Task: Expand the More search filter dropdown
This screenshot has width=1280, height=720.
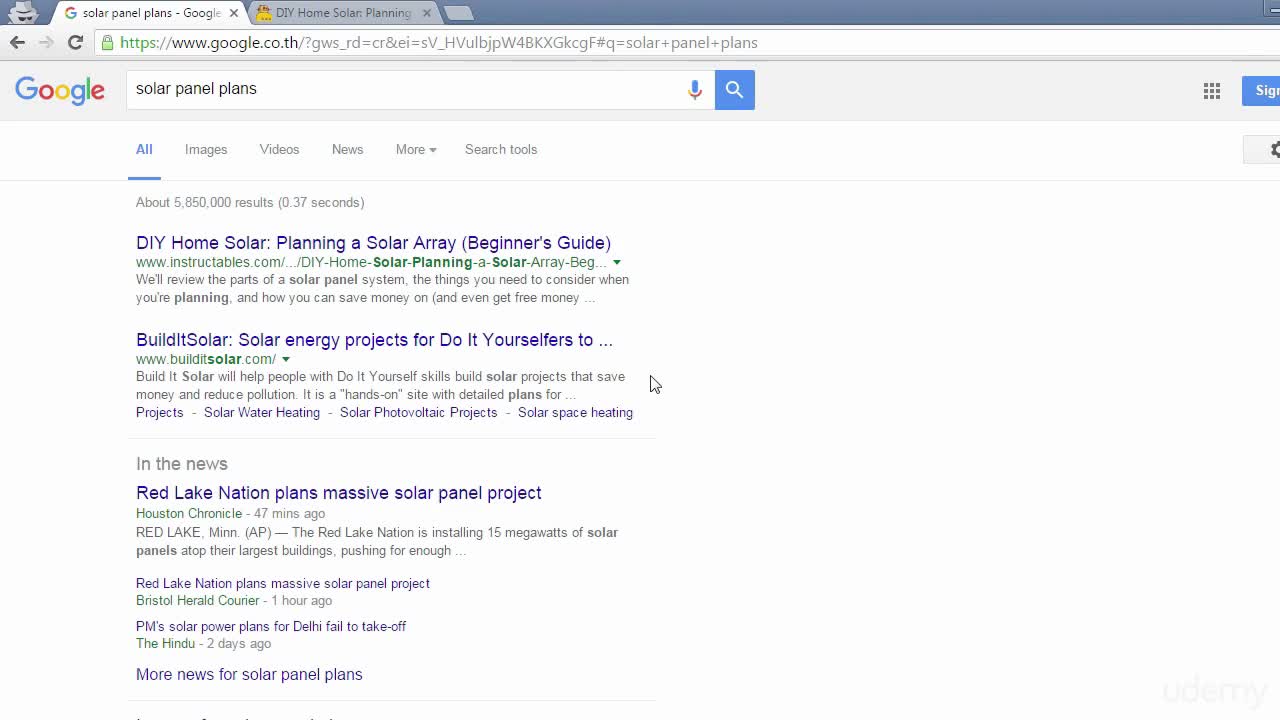Action: tap(415, 149)
